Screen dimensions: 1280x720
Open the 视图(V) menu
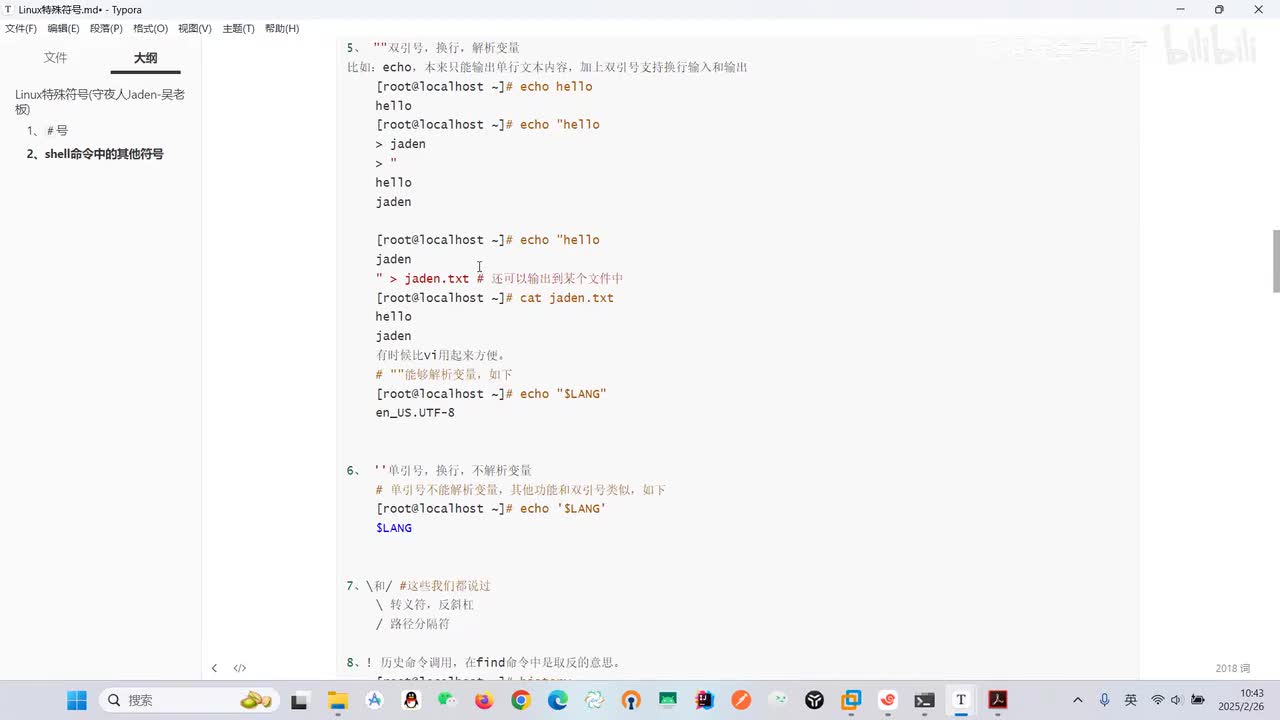pyautogui.click(x=195, y=28)
